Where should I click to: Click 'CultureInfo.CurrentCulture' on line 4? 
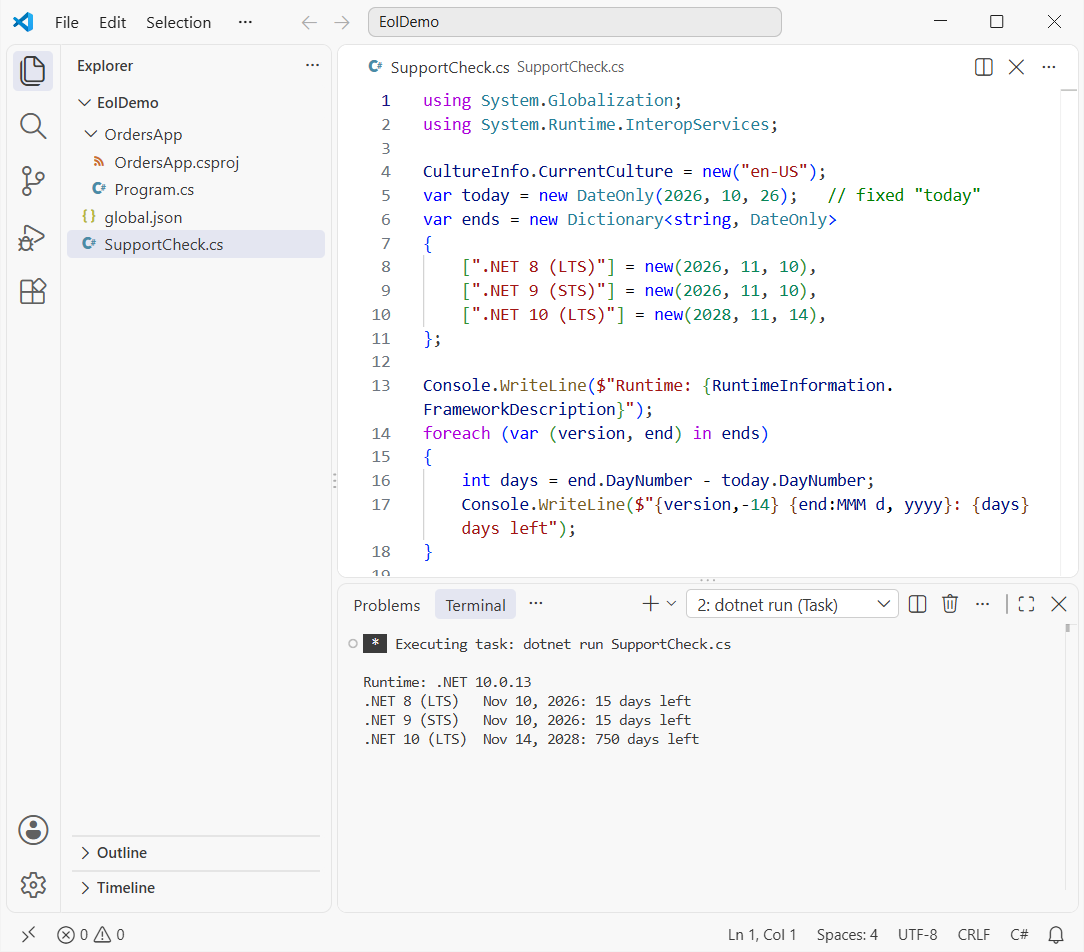[548, 171]
